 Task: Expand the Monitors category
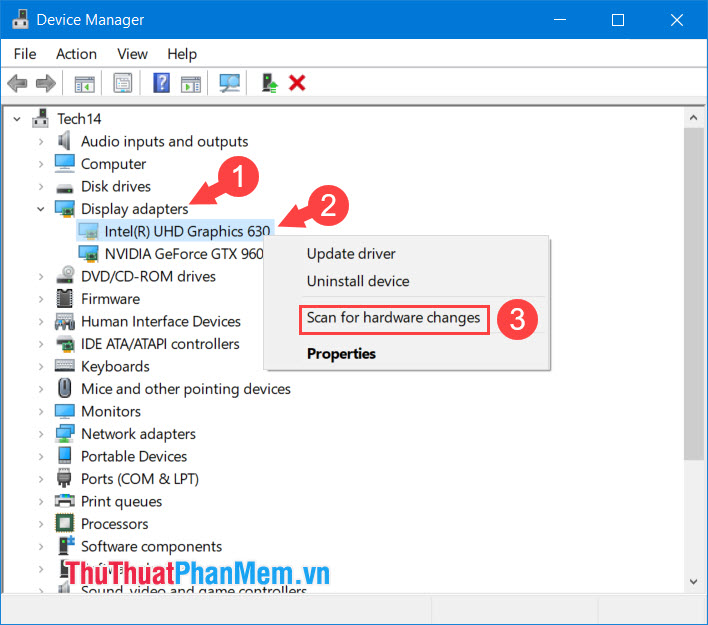[41, 411]
